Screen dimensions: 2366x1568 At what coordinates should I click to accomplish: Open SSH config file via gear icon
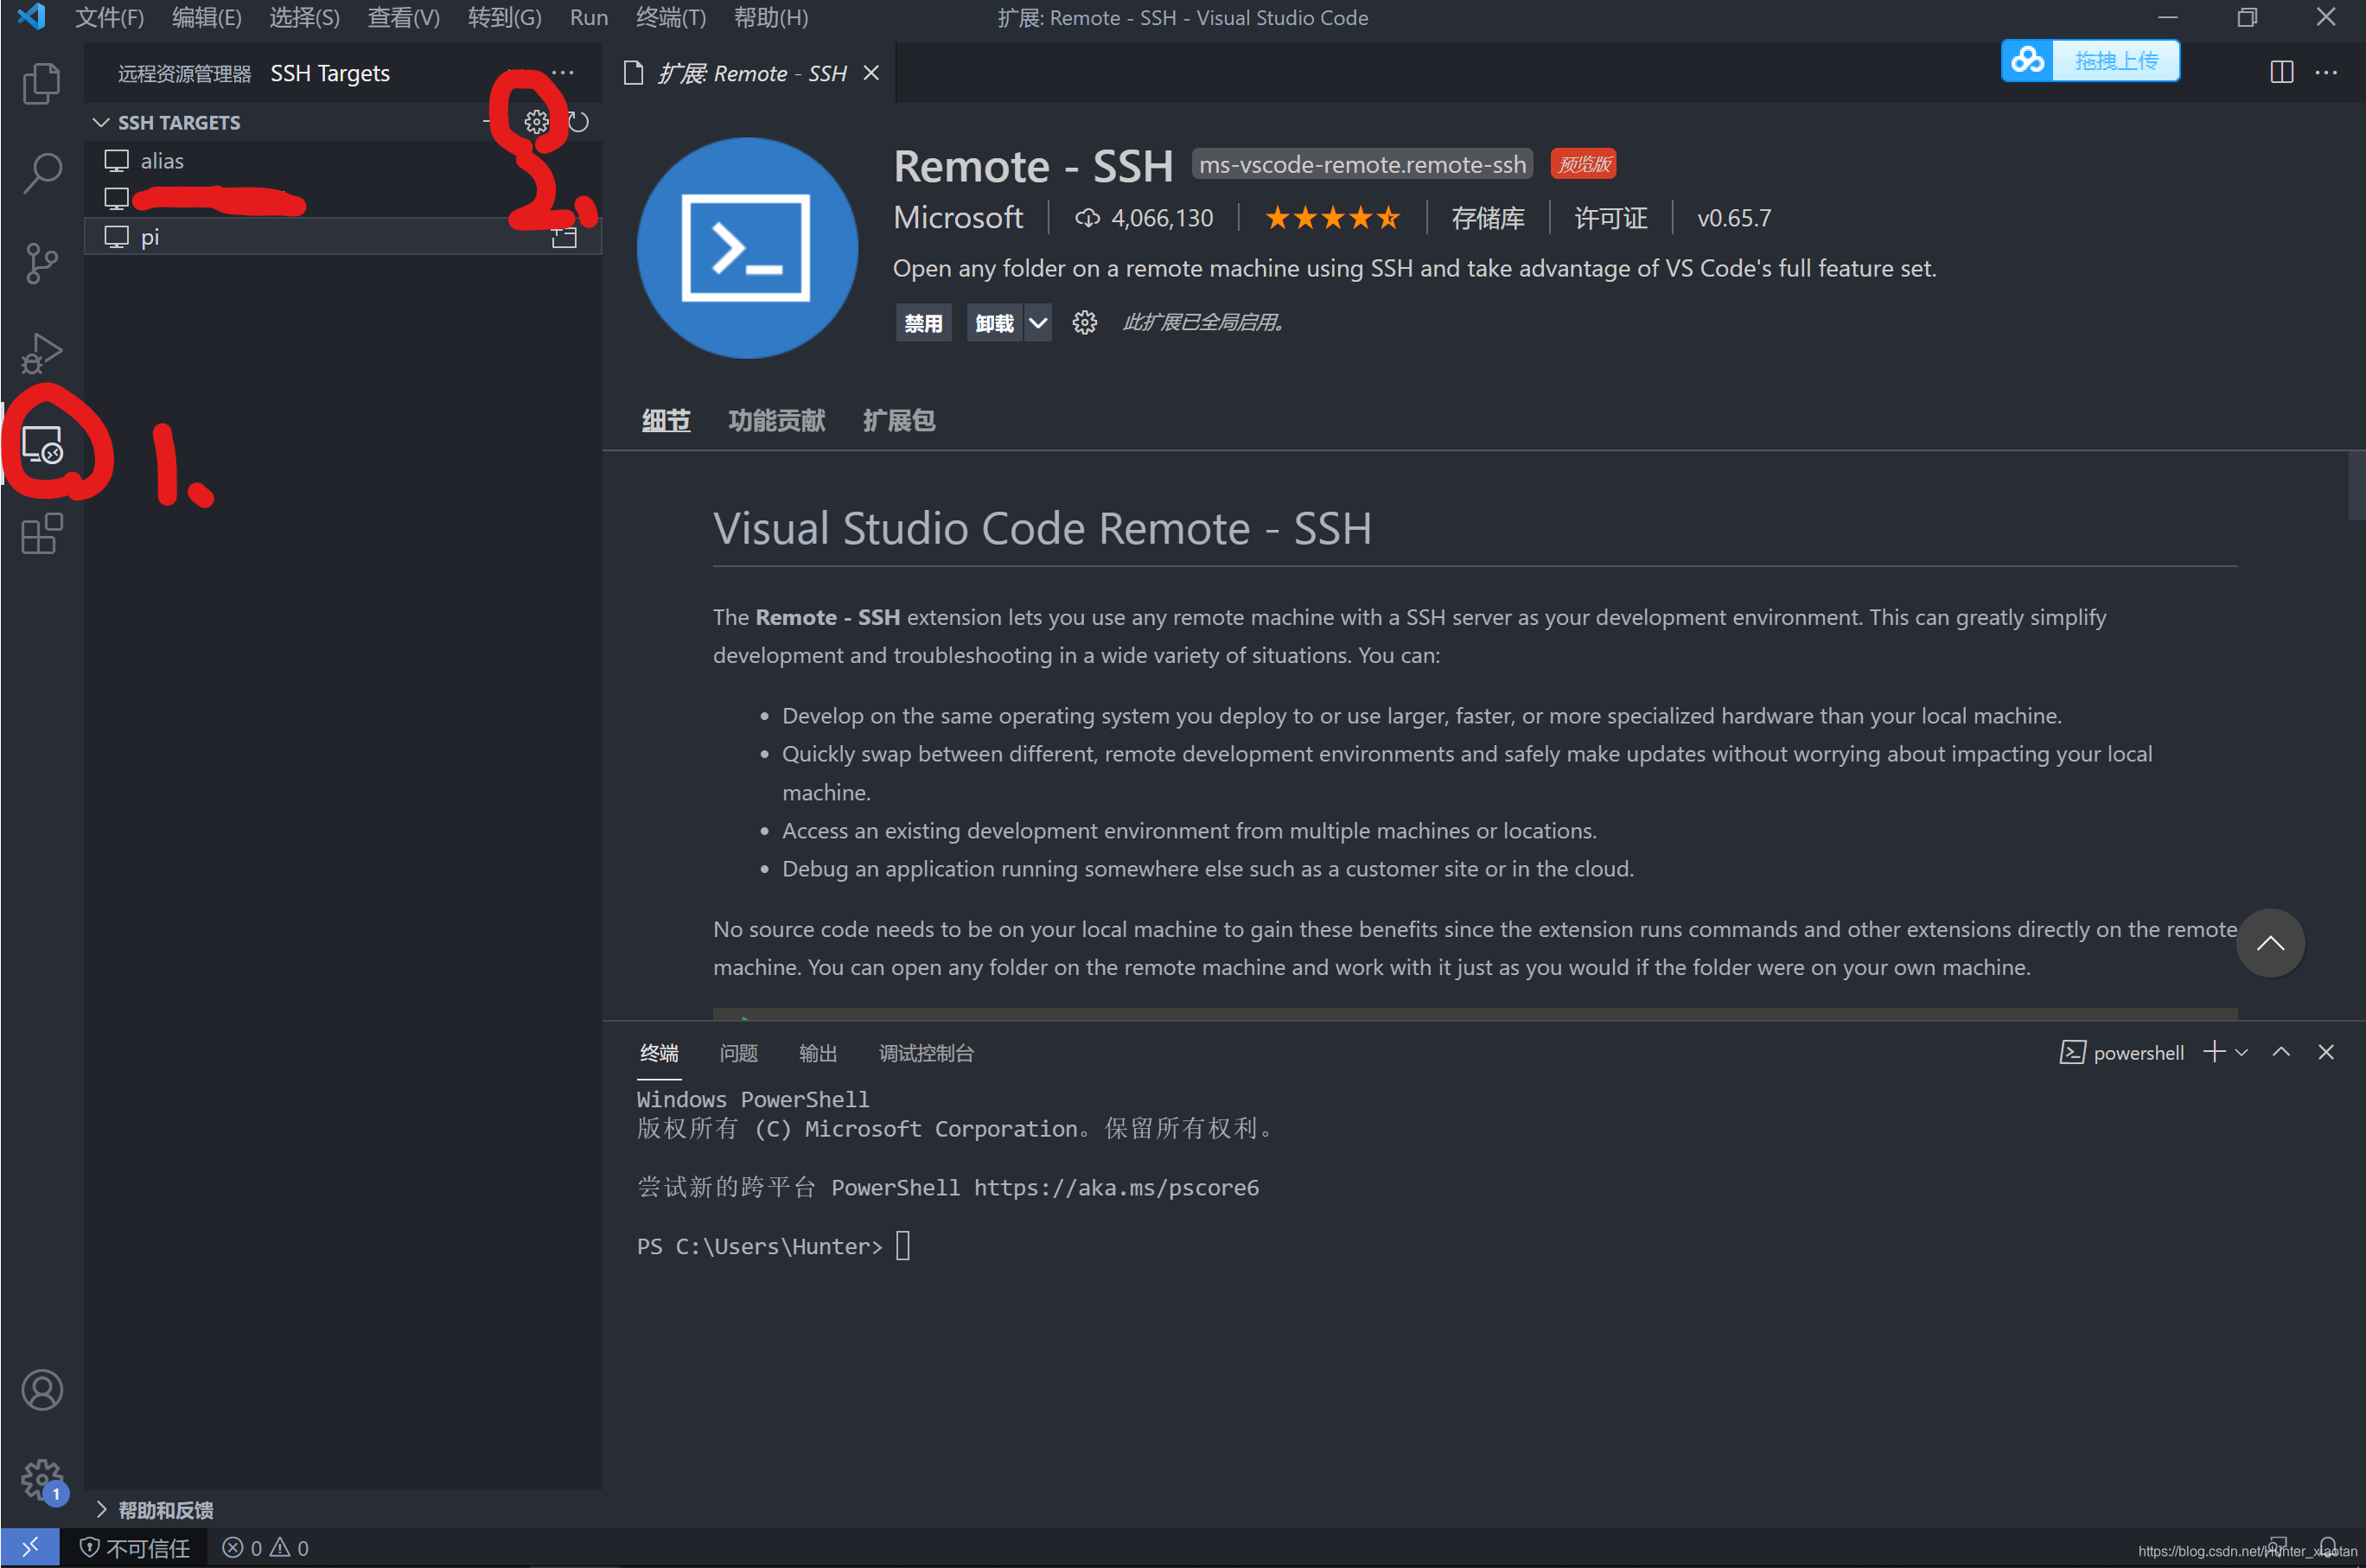(x=536, y=122)
